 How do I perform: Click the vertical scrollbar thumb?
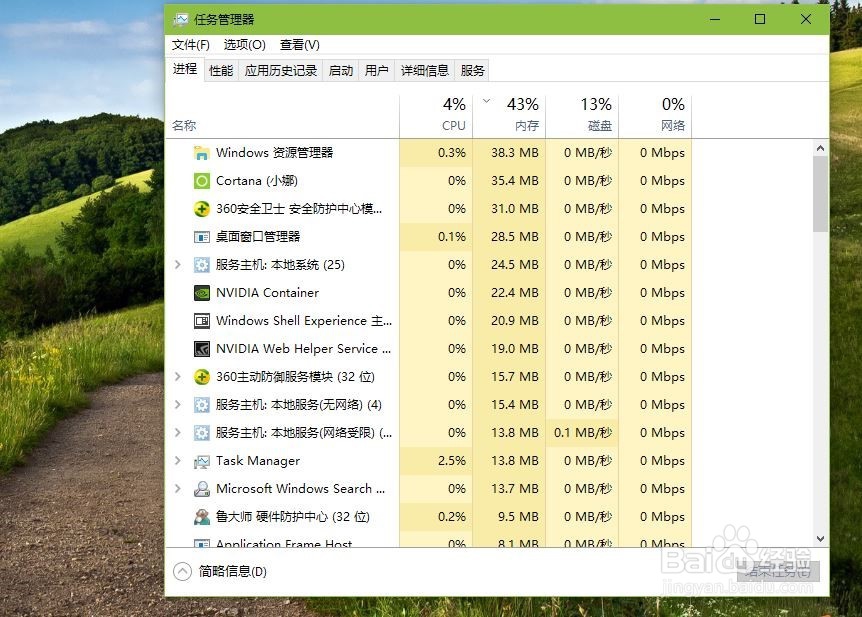click(820, 194)
